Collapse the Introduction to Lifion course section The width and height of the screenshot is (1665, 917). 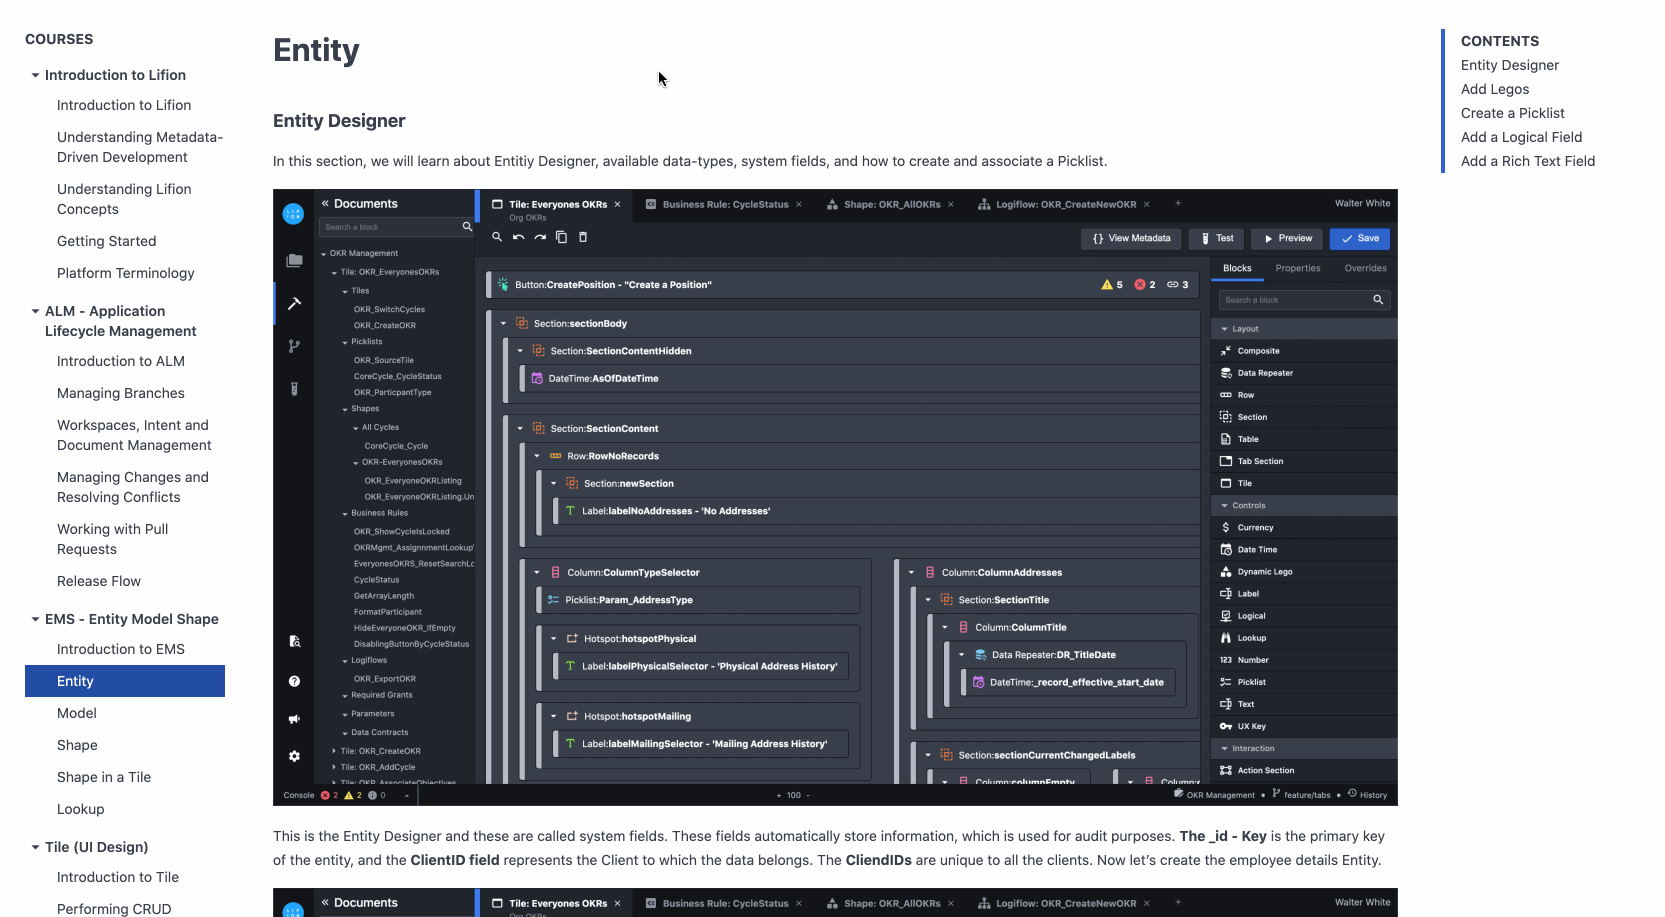tap(35, 75)
